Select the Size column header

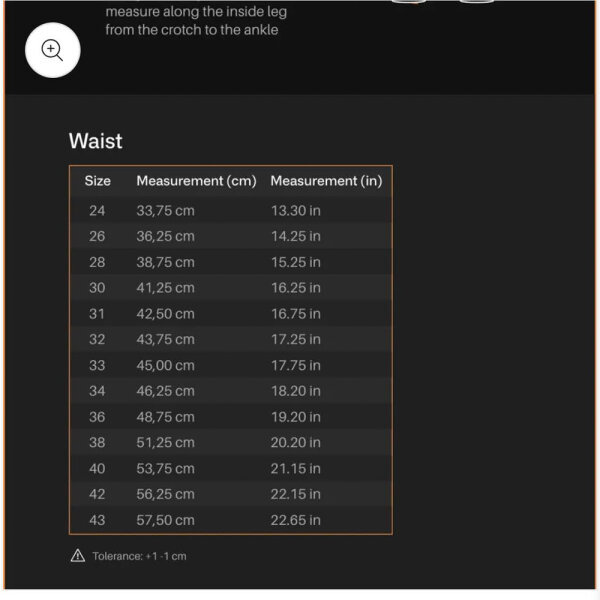coord(97,181)
